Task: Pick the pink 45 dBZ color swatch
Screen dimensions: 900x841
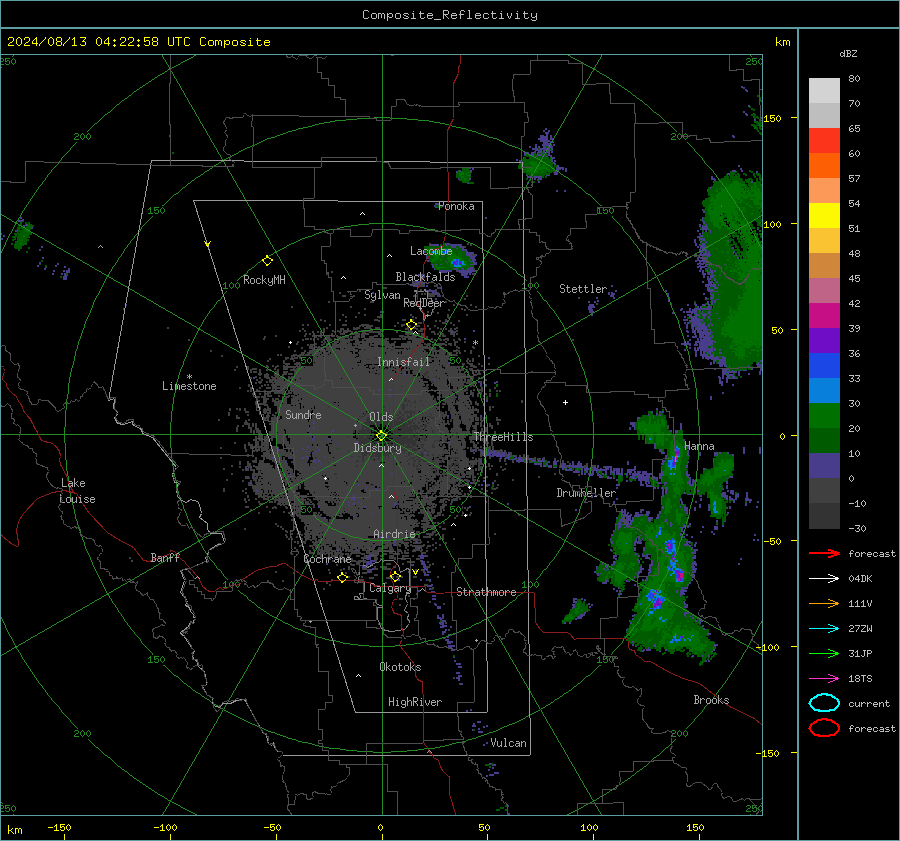Action: (x=824, y=290)
